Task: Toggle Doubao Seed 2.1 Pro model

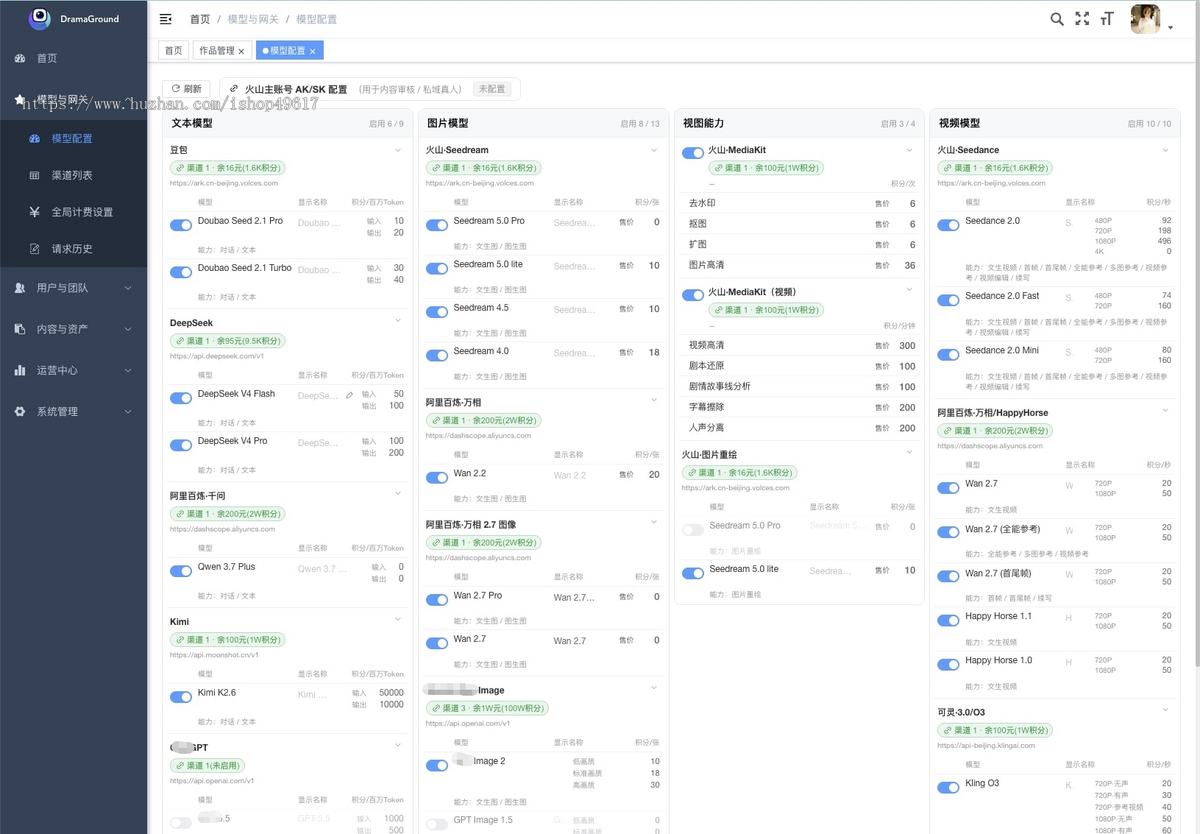Action: tap(181, 225)
